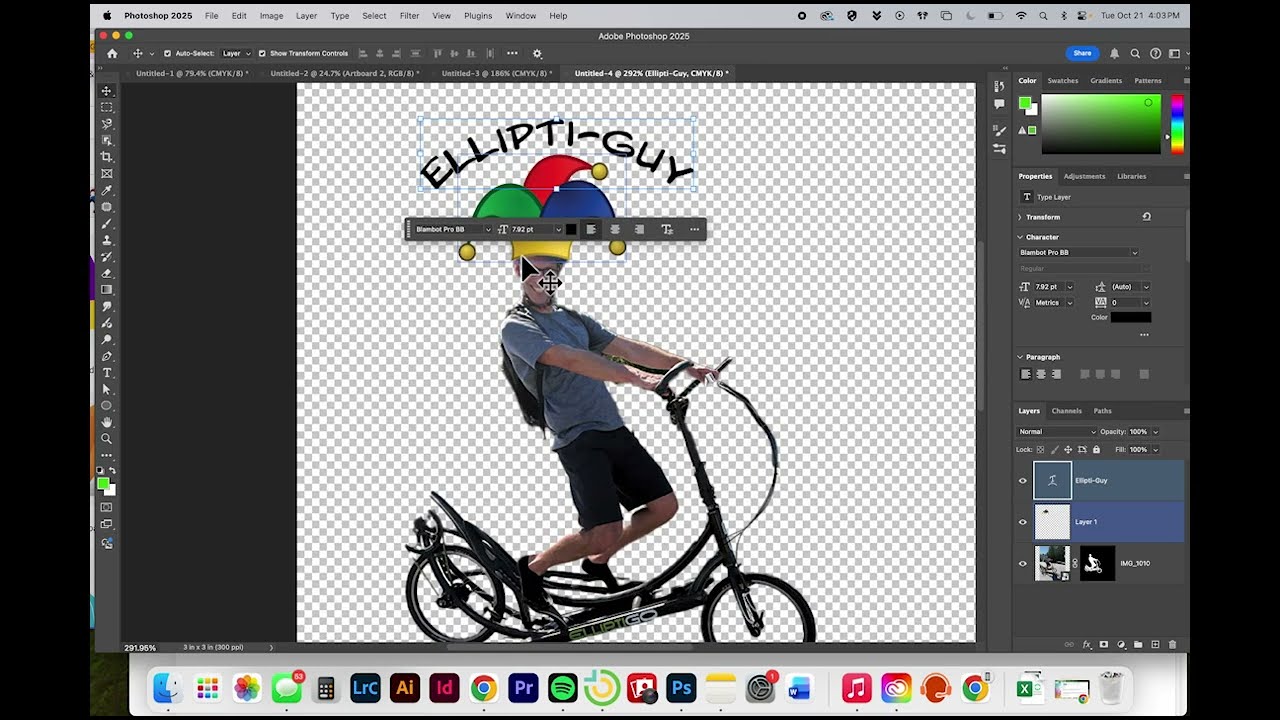The image size is (1280, 720).
Task: Collapse the Paragraph section
Action: [1020, 357]
